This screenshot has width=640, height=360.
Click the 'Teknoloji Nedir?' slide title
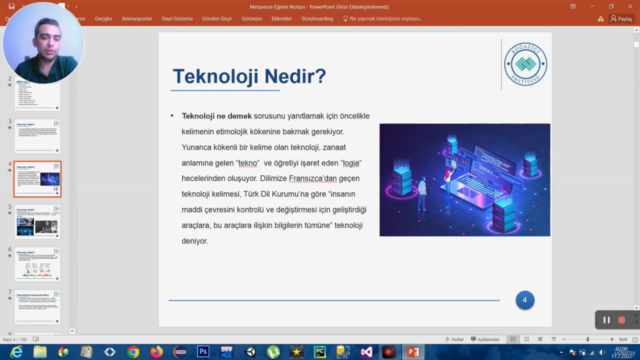coord(249,76)
